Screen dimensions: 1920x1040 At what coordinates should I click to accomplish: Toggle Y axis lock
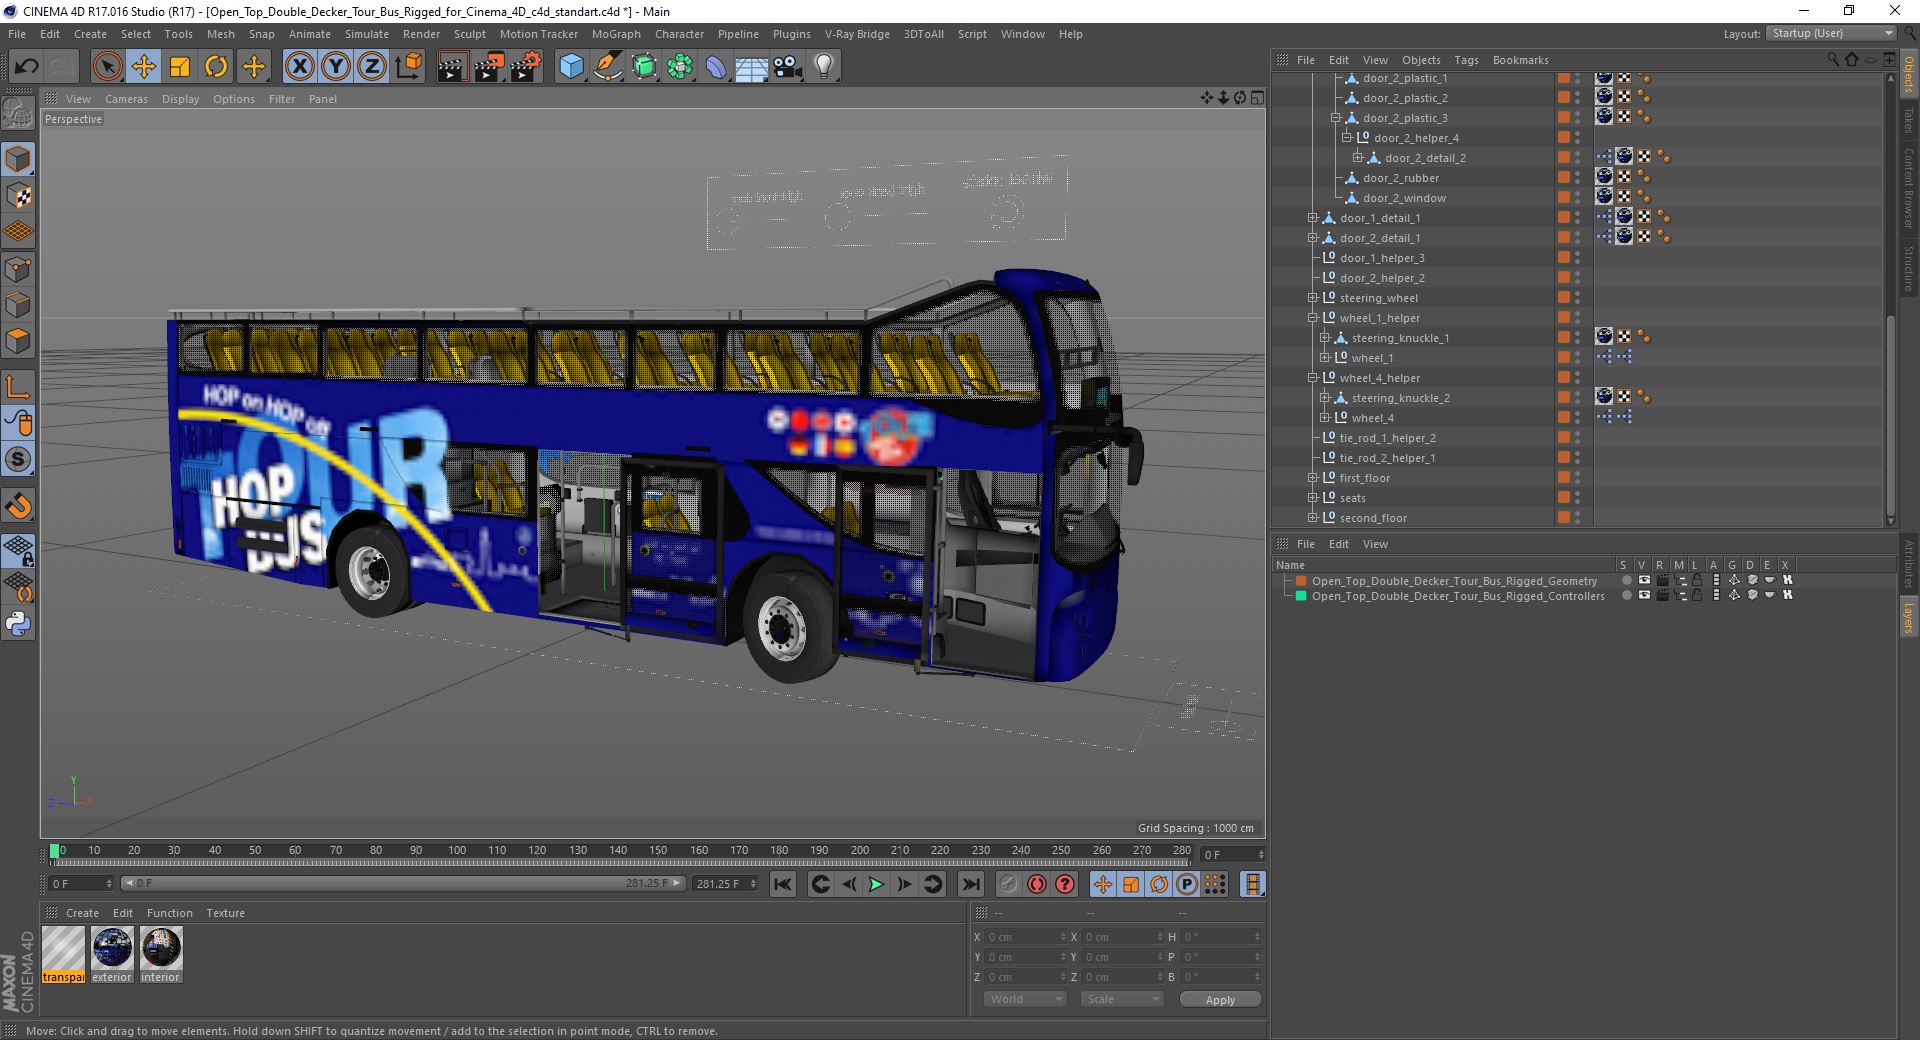[x=336, y=67]
